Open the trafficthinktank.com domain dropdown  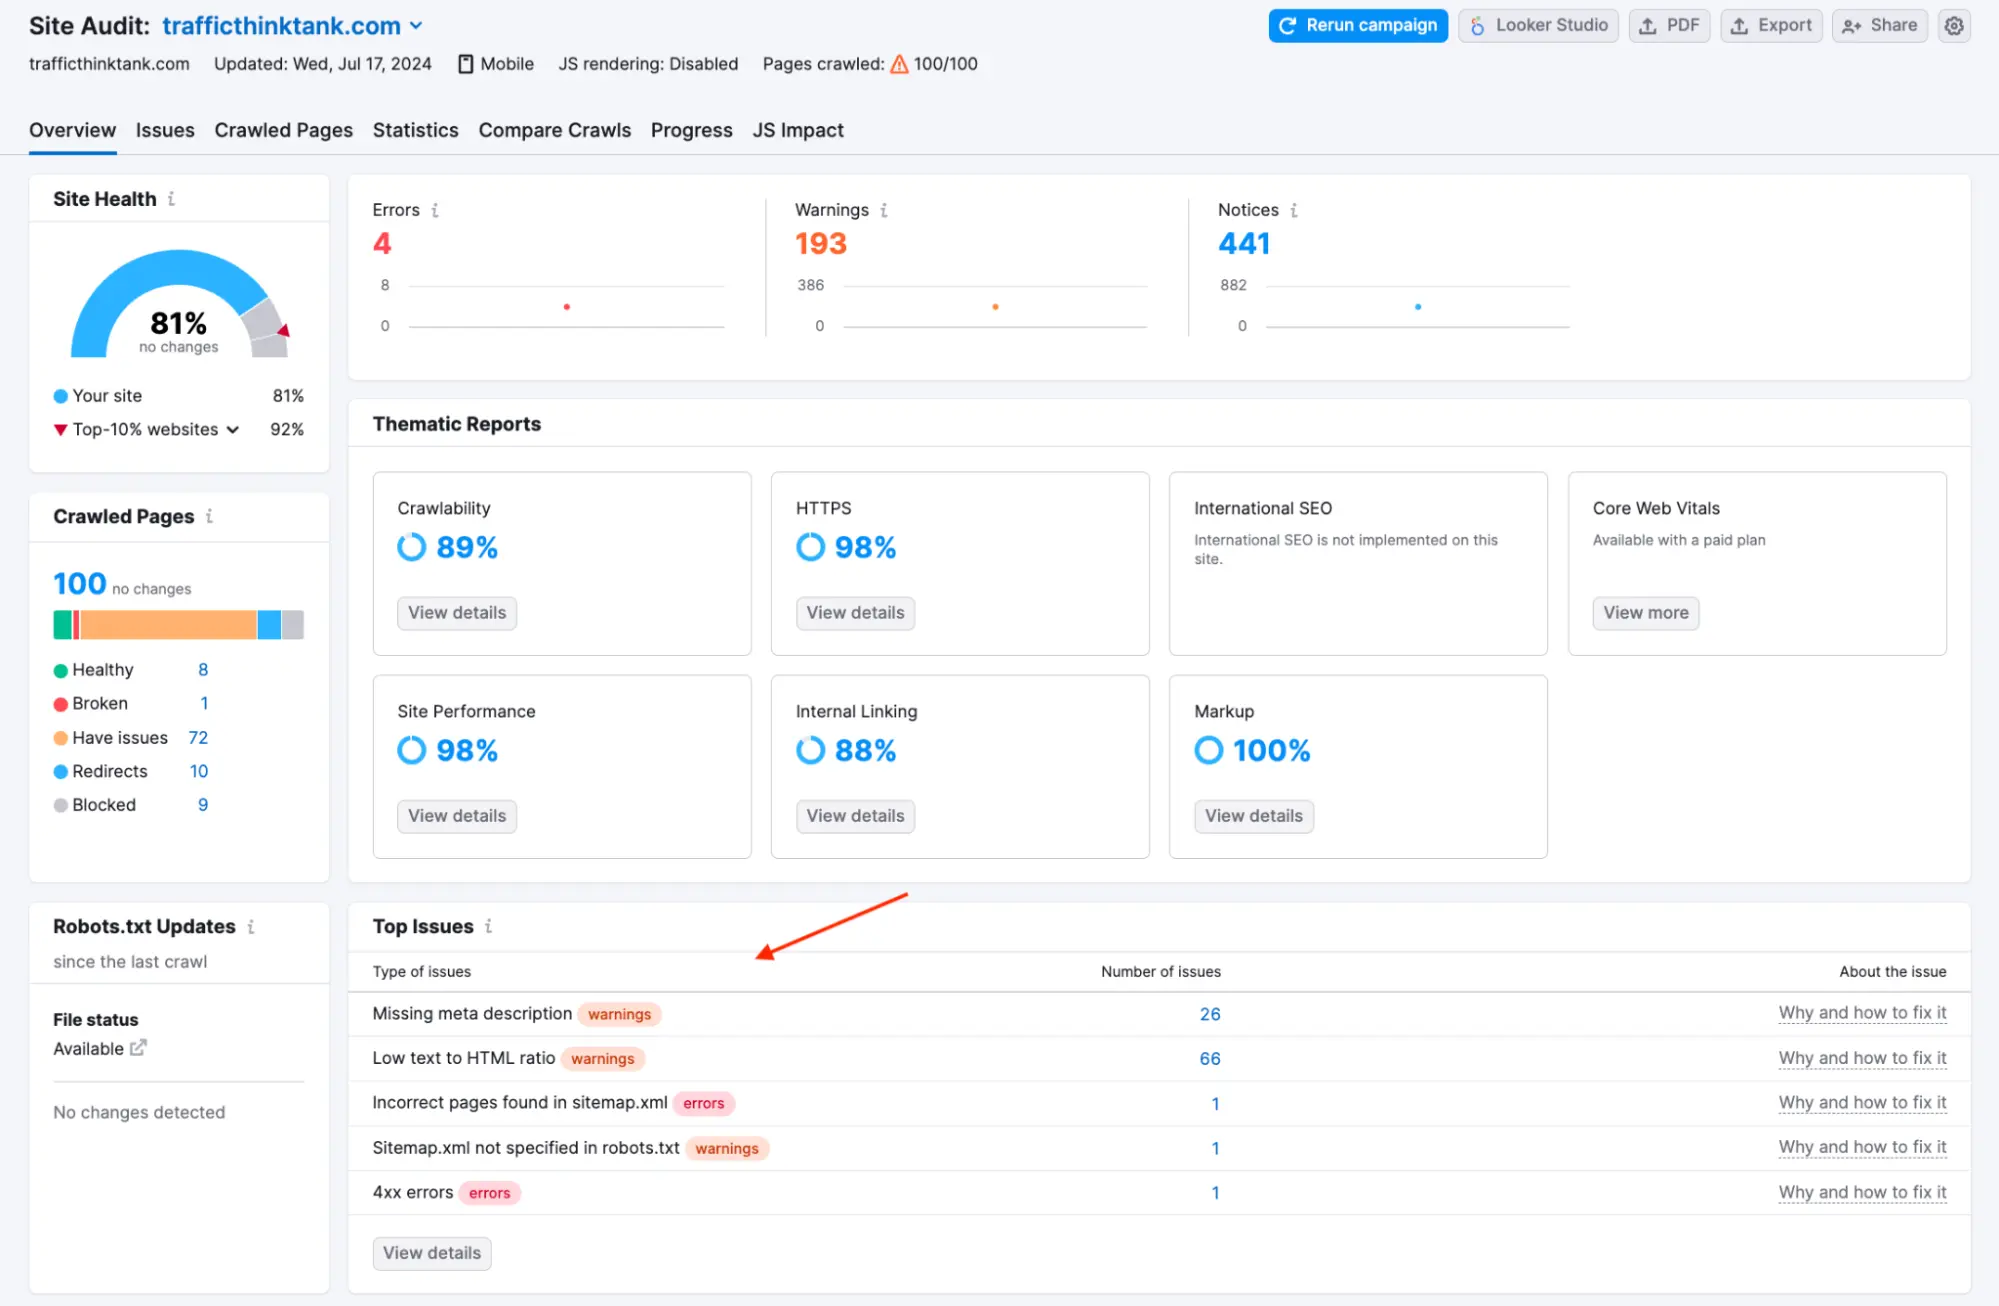click(416, 25)
